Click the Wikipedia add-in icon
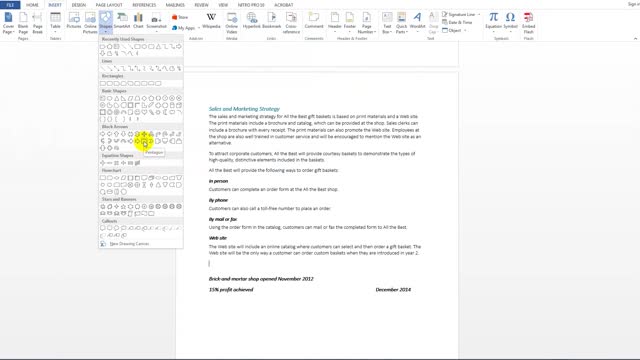This screenshot has height=360, width=640. (x=211, y=21)
